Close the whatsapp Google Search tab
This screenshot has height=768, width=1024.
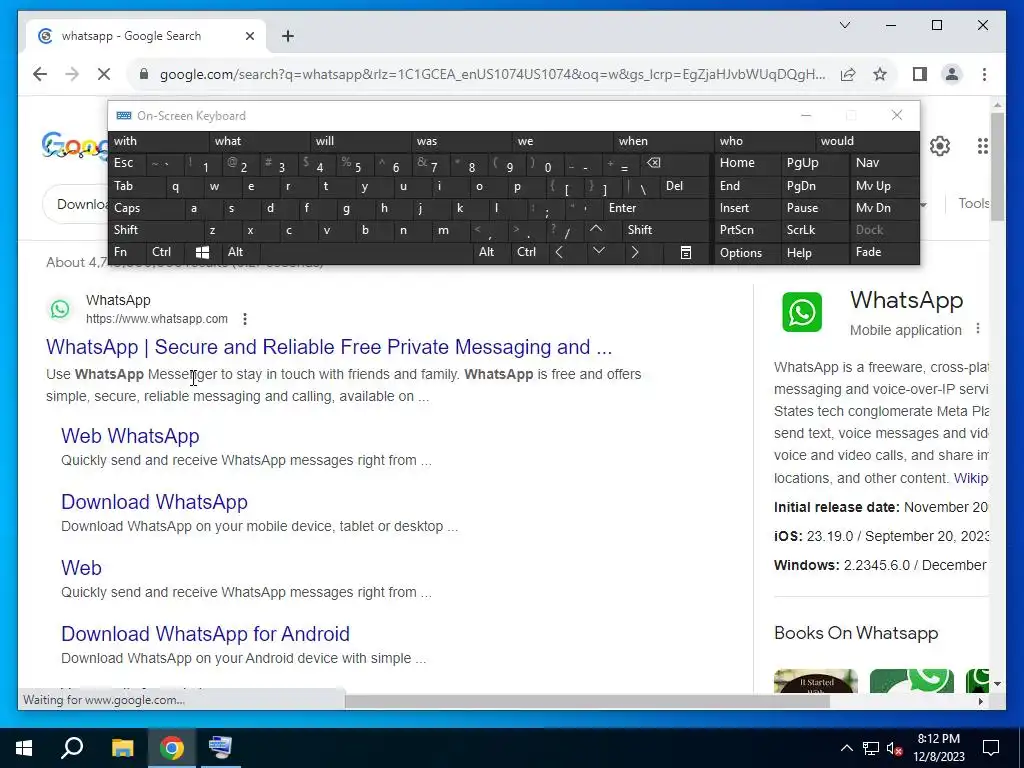[249, 36]
